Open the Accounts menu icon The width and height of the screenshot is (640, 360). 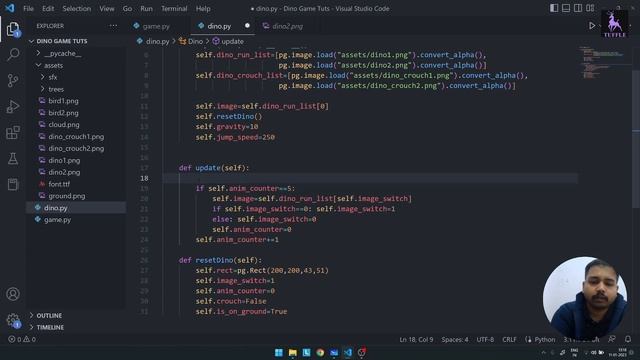coord(13,294)
